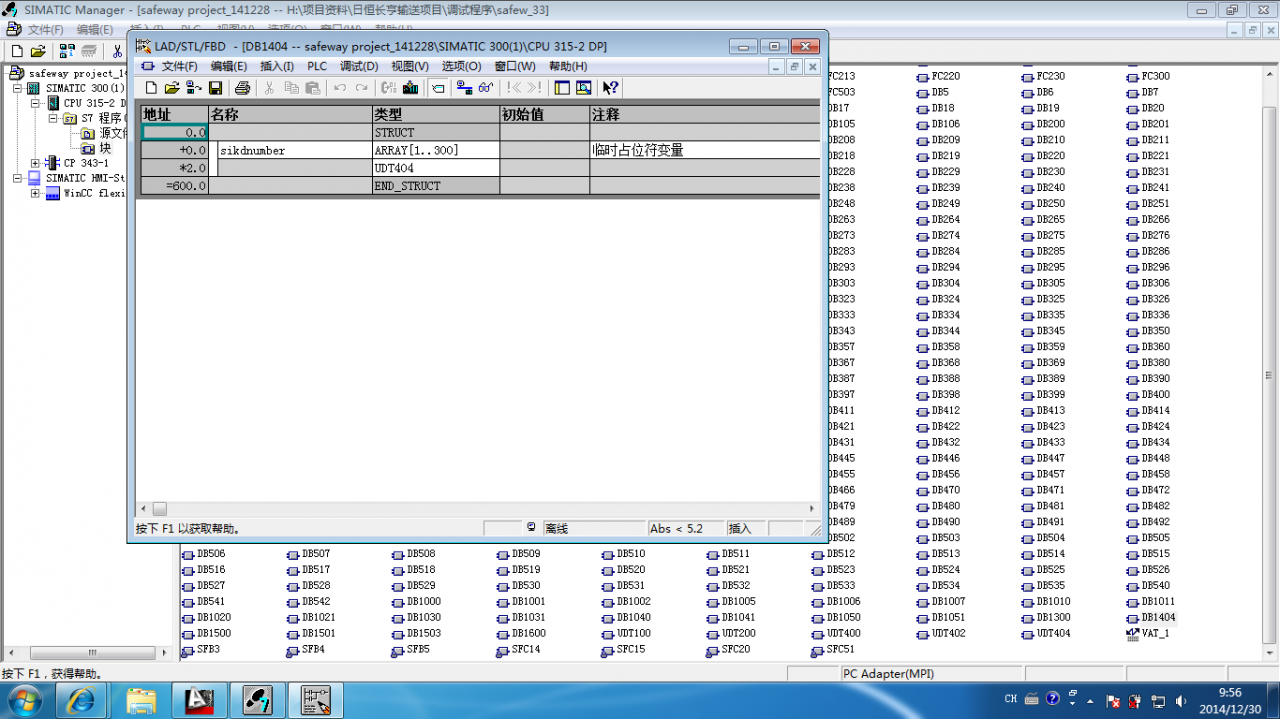This screenshot has width=1280, height=719.
Task: Open 文件(F) menu in LAD/STL/FBD window
Action: point(180,66)
